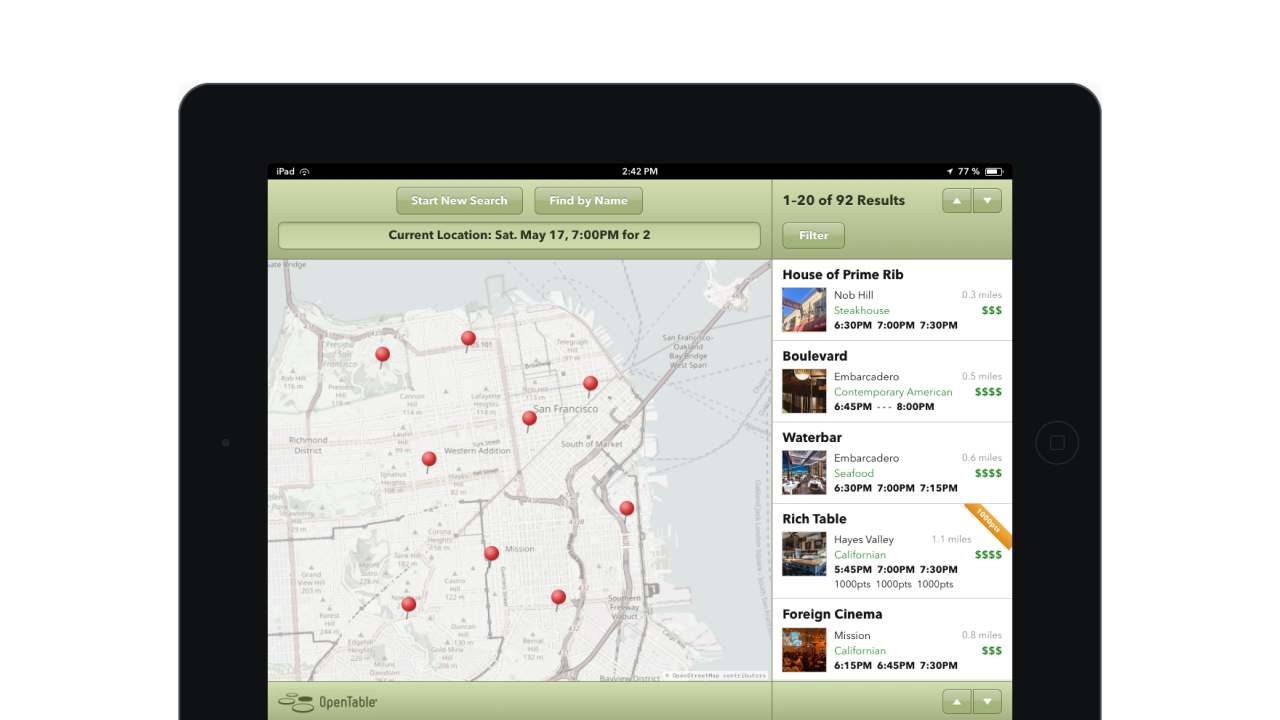
Task: Open the Foreign Cinema listing title
Action: point(832,615)
